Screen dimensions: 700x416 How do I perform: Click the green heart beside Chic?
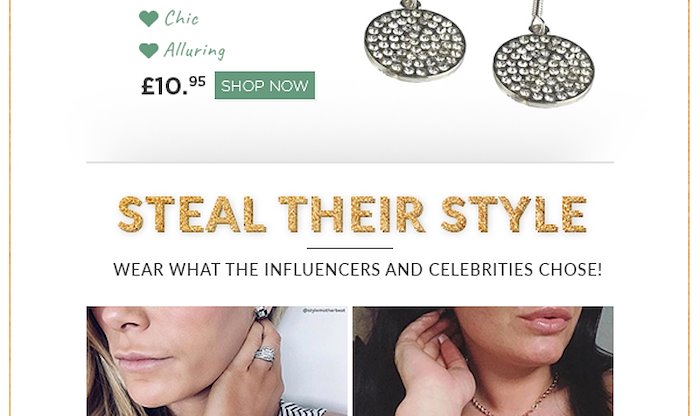click(149, 18)
